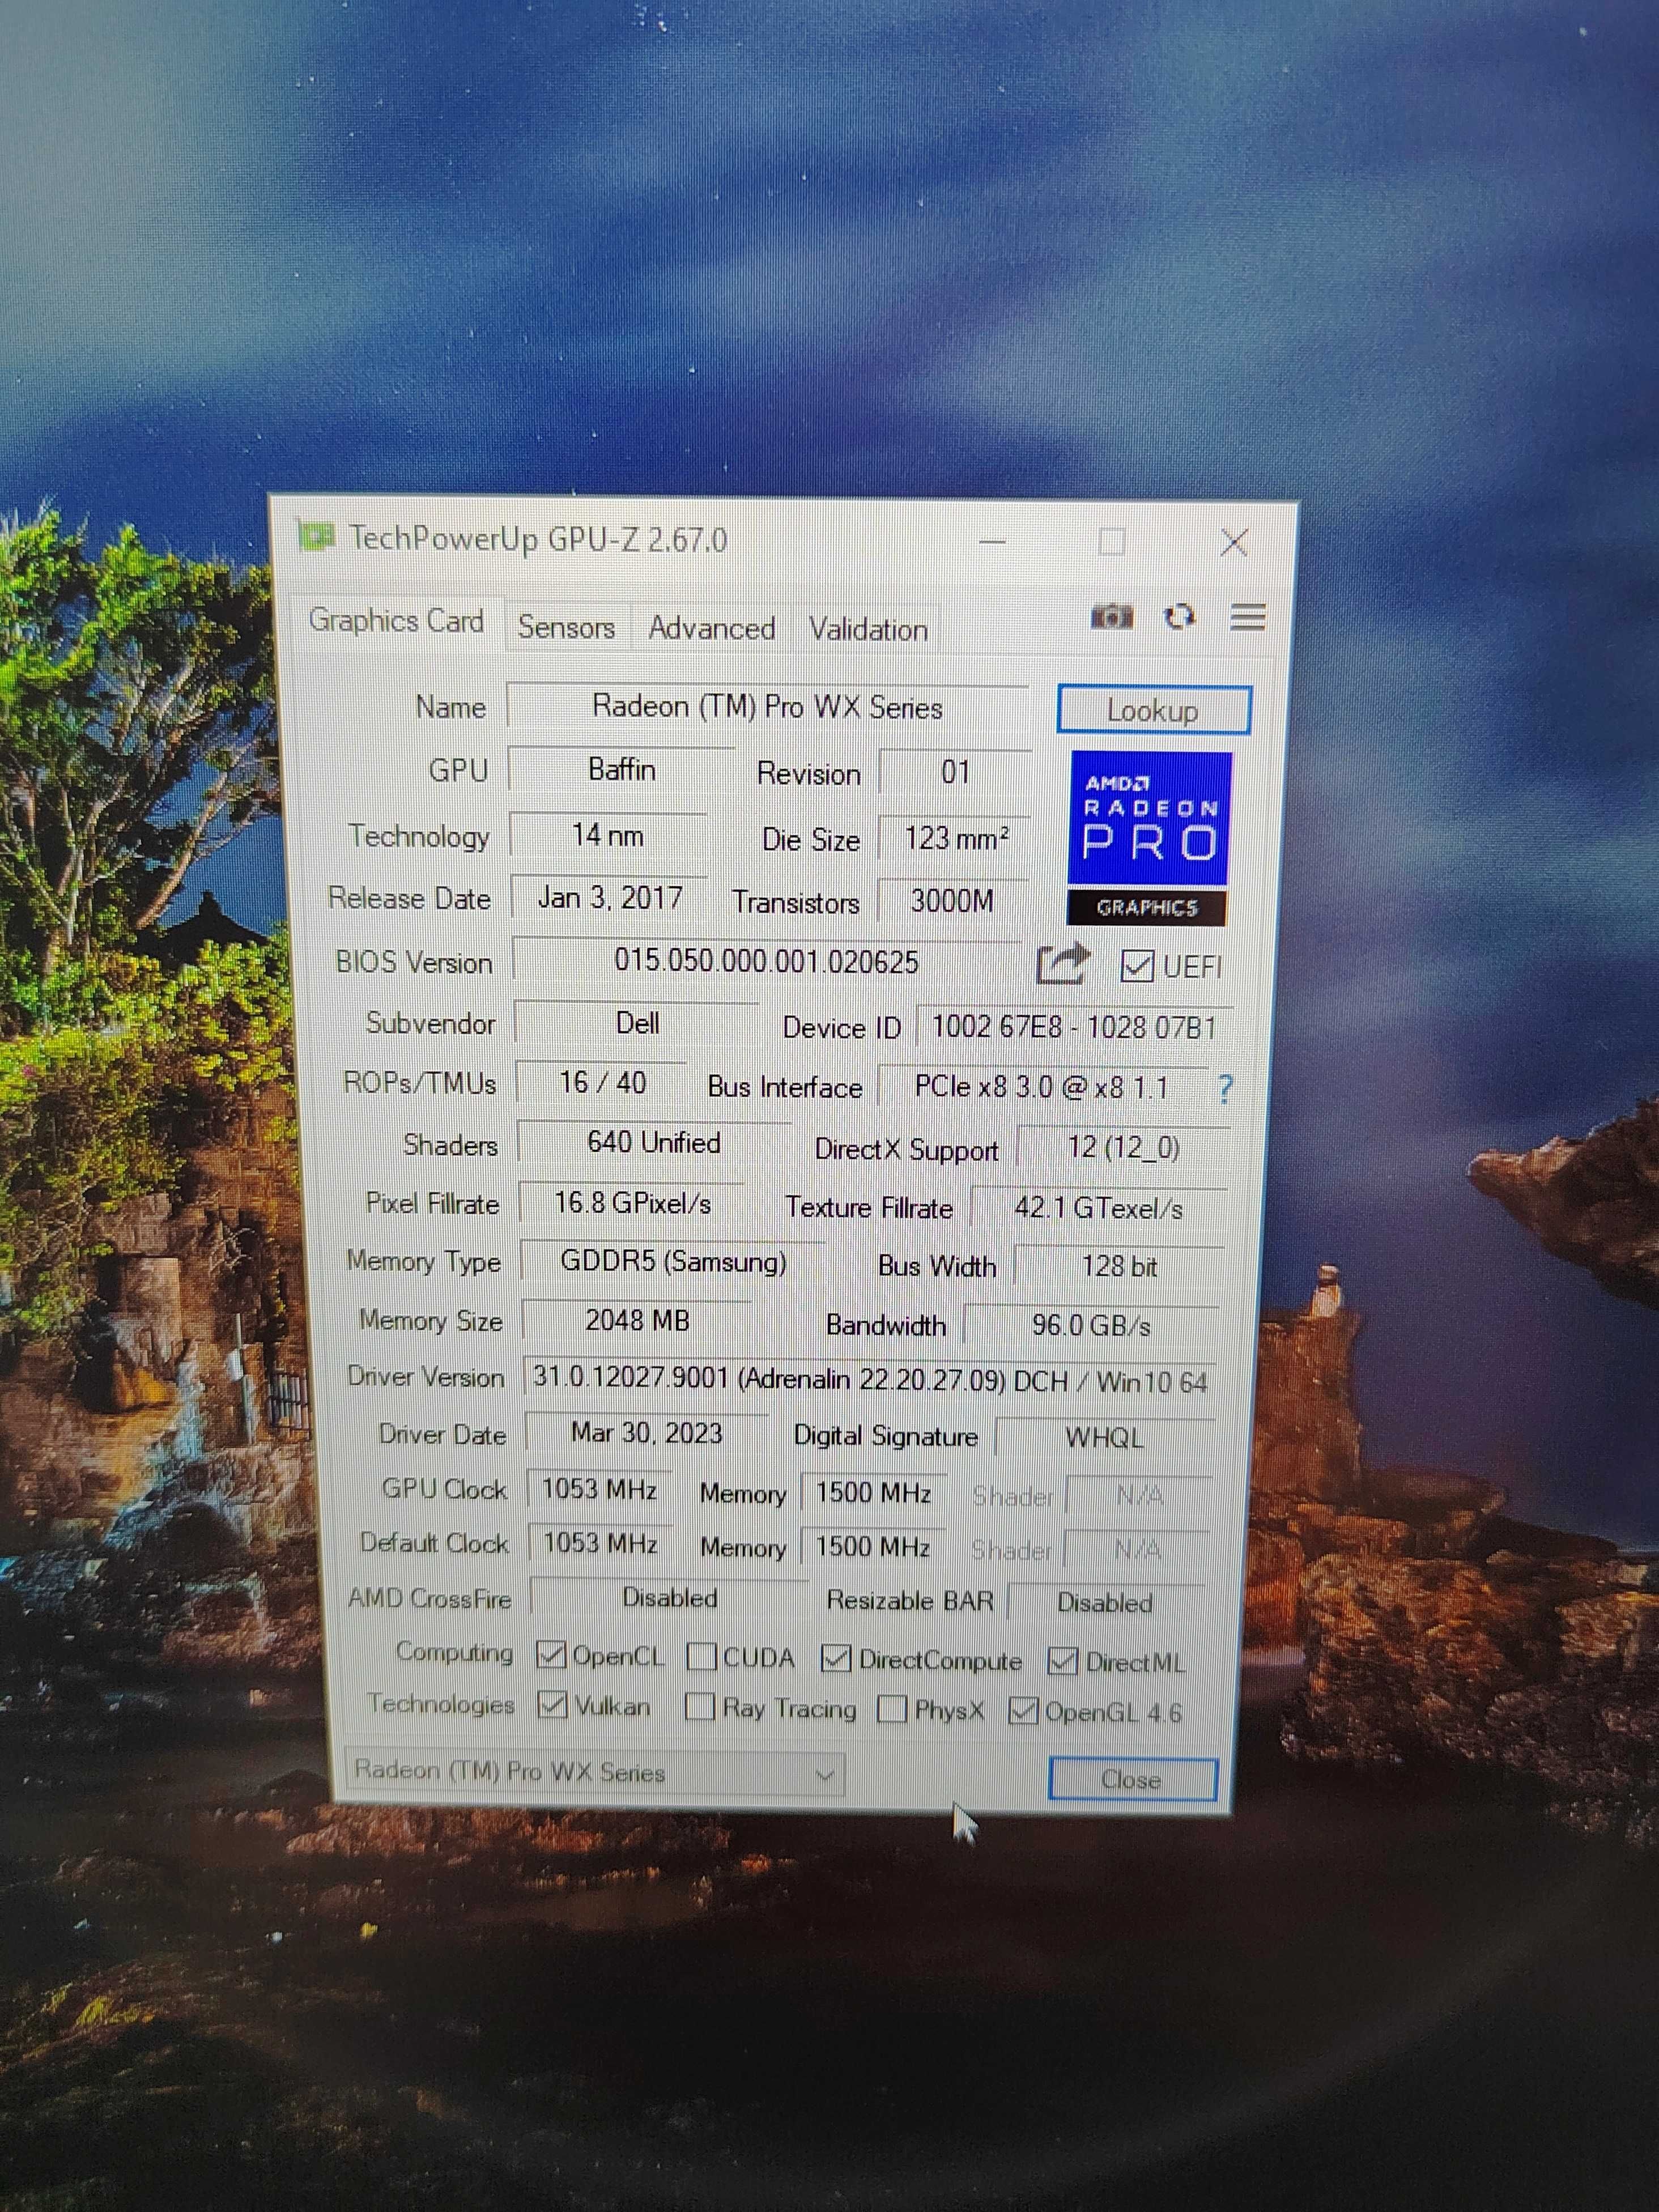1659x2212 pixels.
Task: Click the Name field Radeon Pro WX Series
Action: click(x=767, y=707)
